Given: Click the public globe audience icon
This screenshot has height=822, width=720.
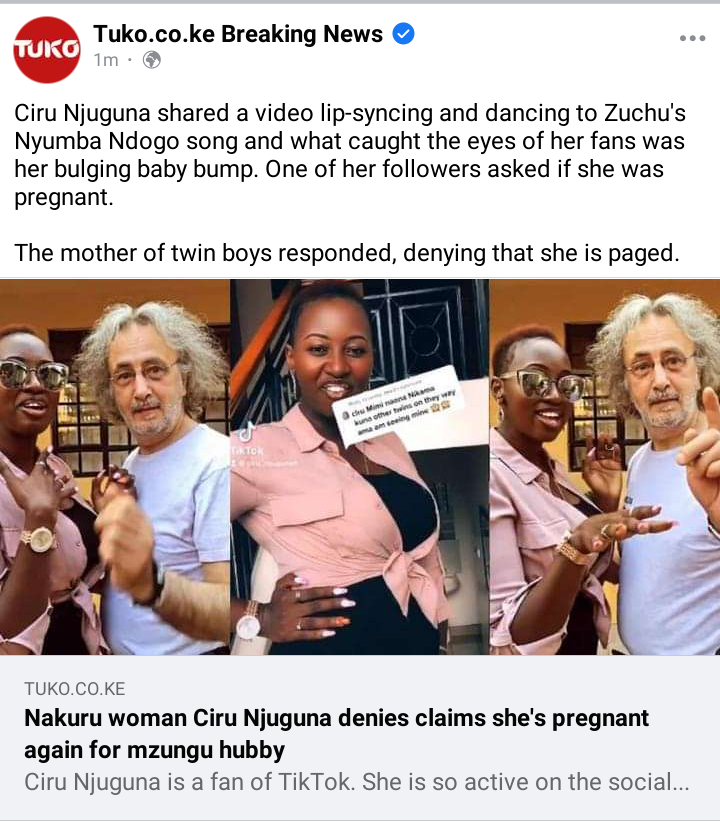Looking at the screenshot, I should click(152, 60).
